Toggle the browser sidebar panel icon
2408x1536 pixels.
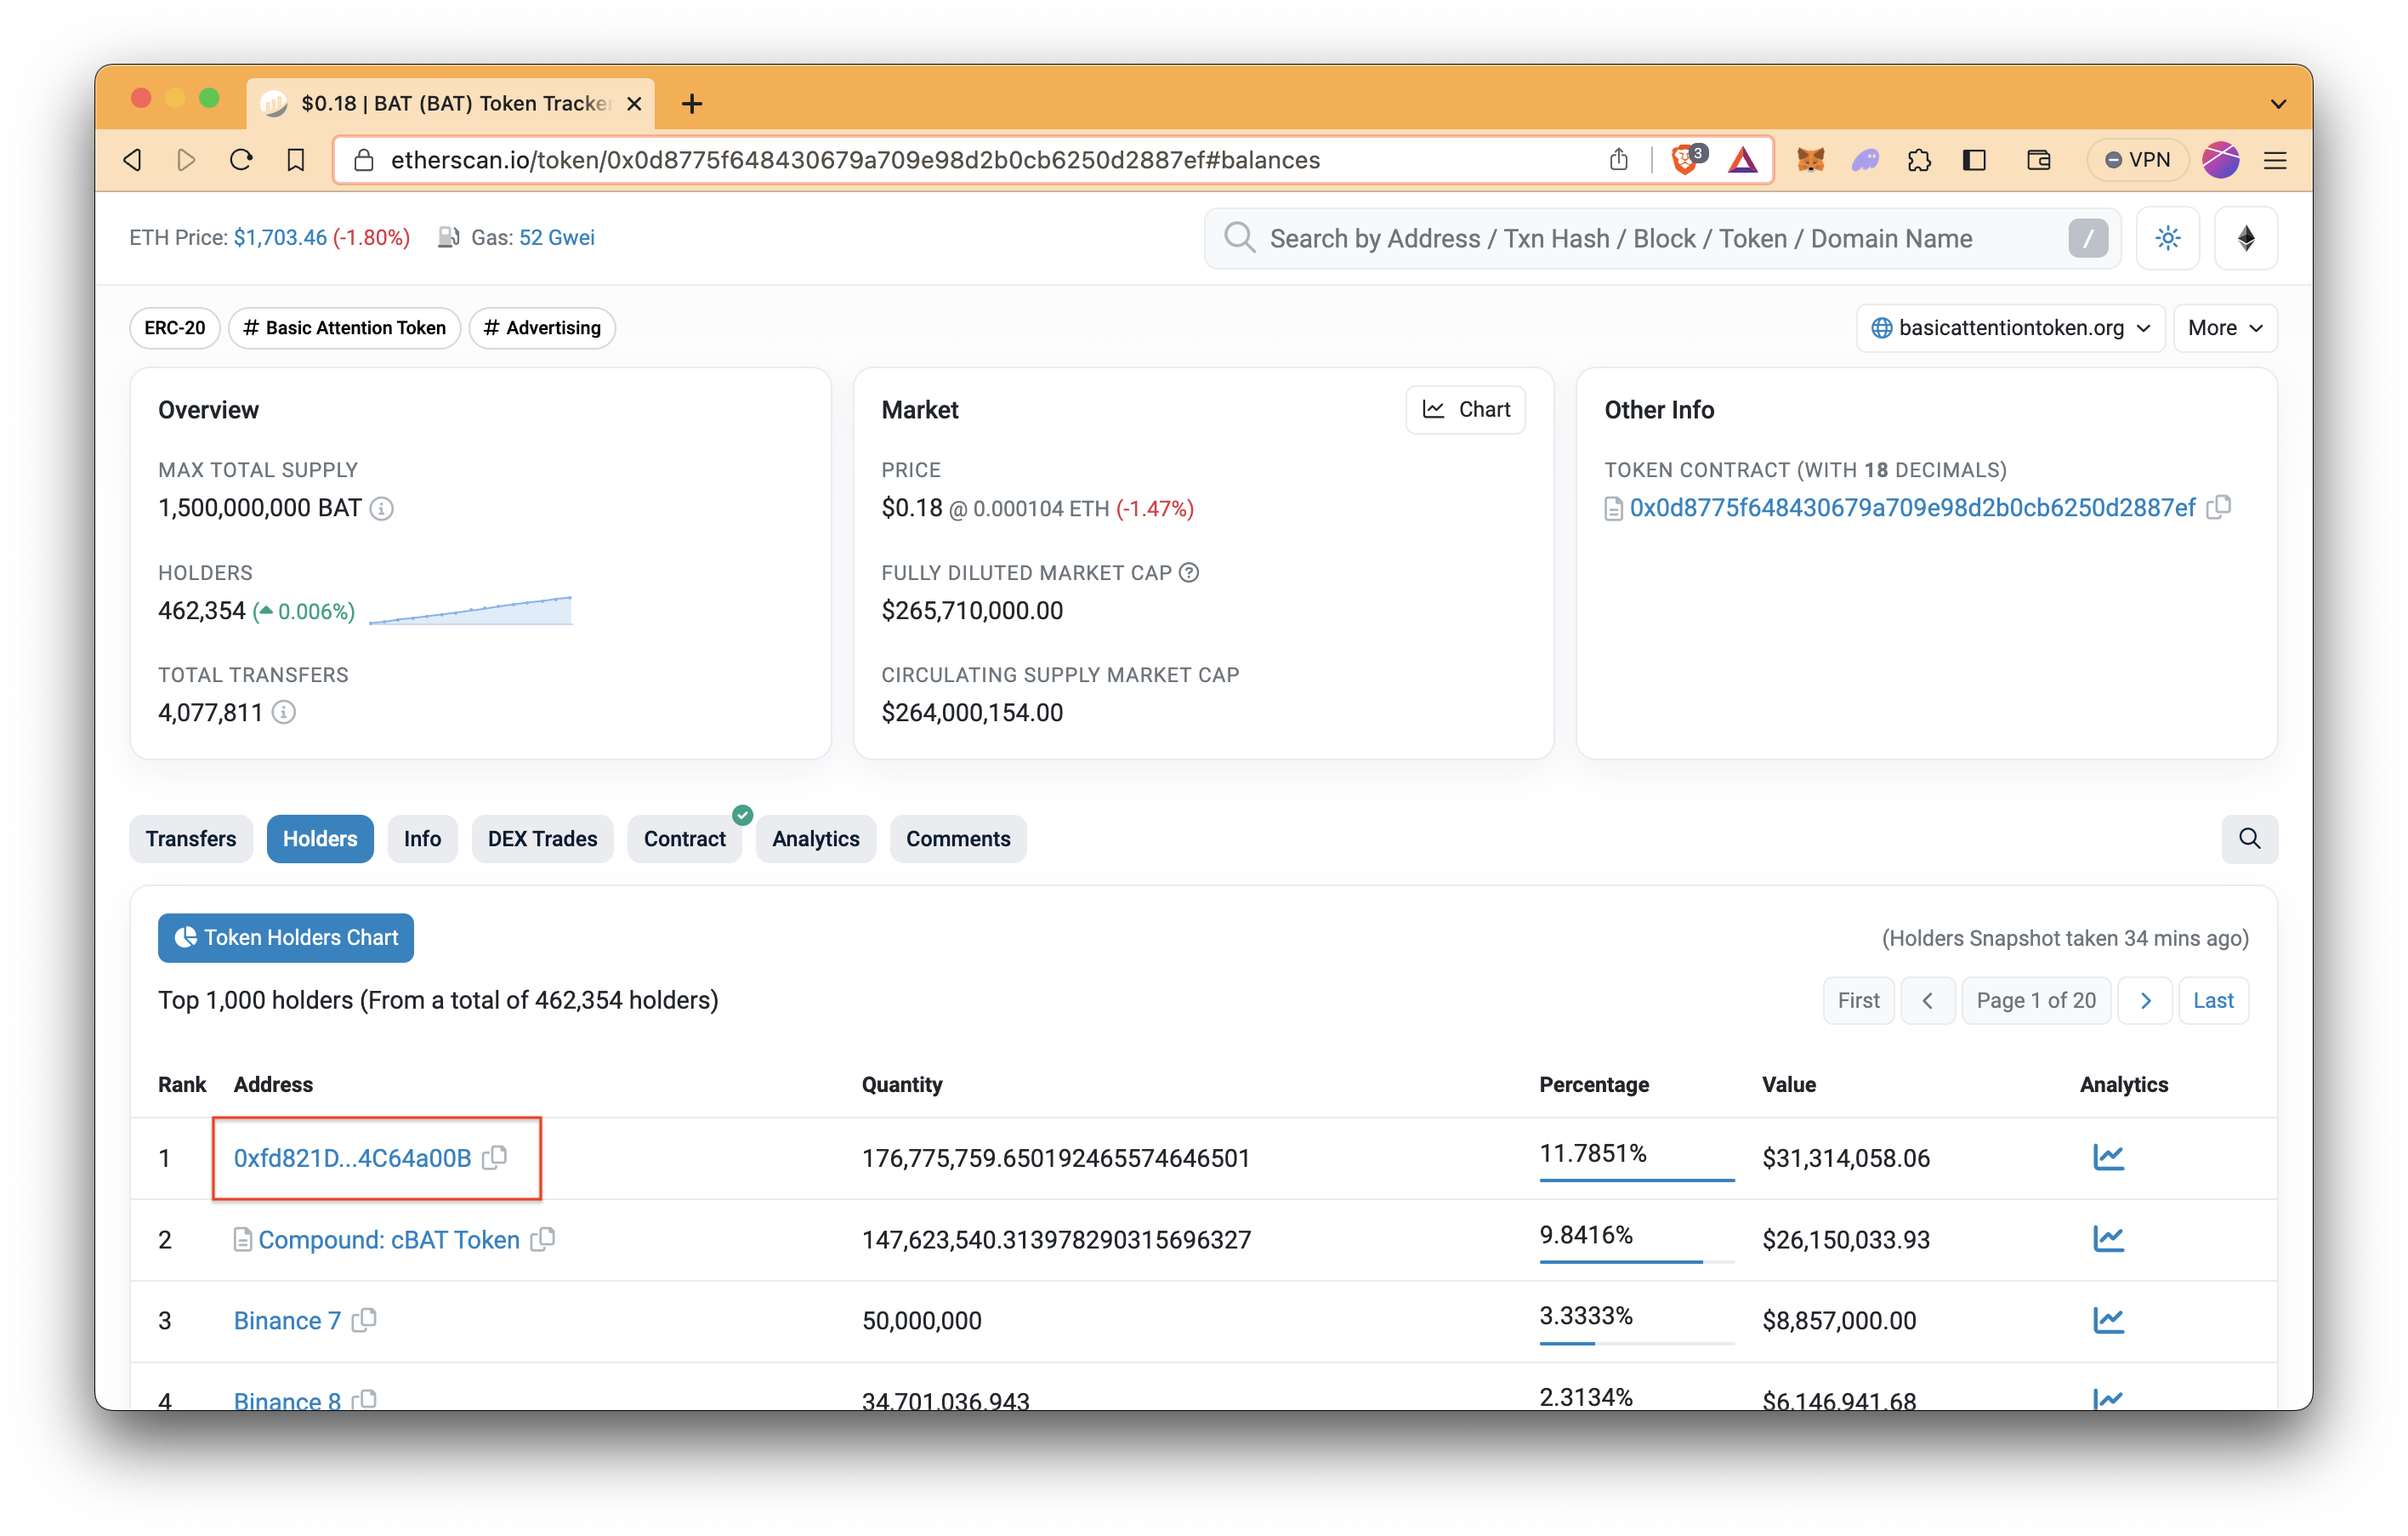[1974, 160]
